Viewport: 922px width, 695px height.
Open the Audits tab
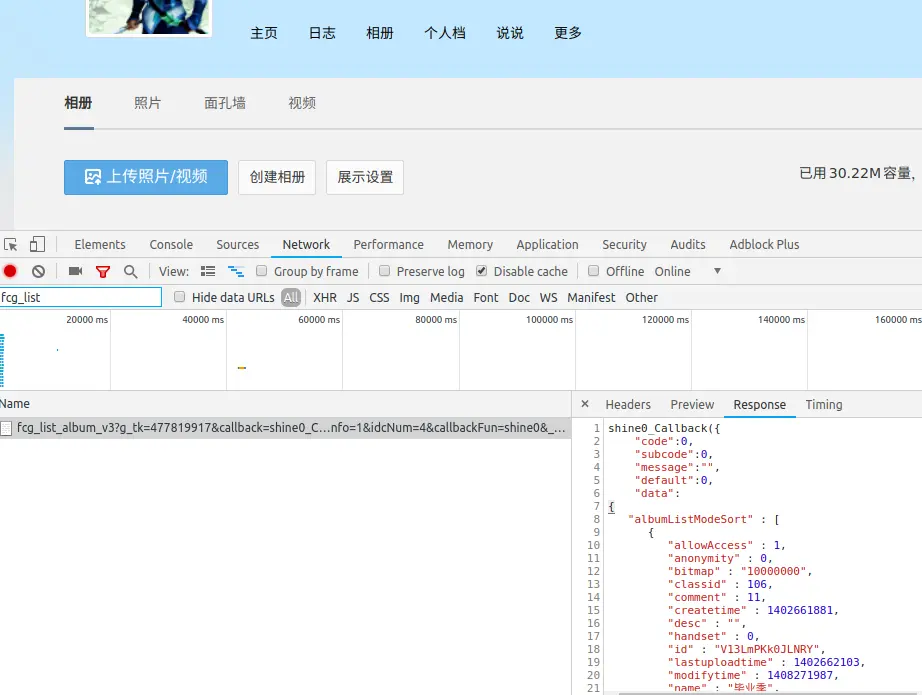[688, 245]
